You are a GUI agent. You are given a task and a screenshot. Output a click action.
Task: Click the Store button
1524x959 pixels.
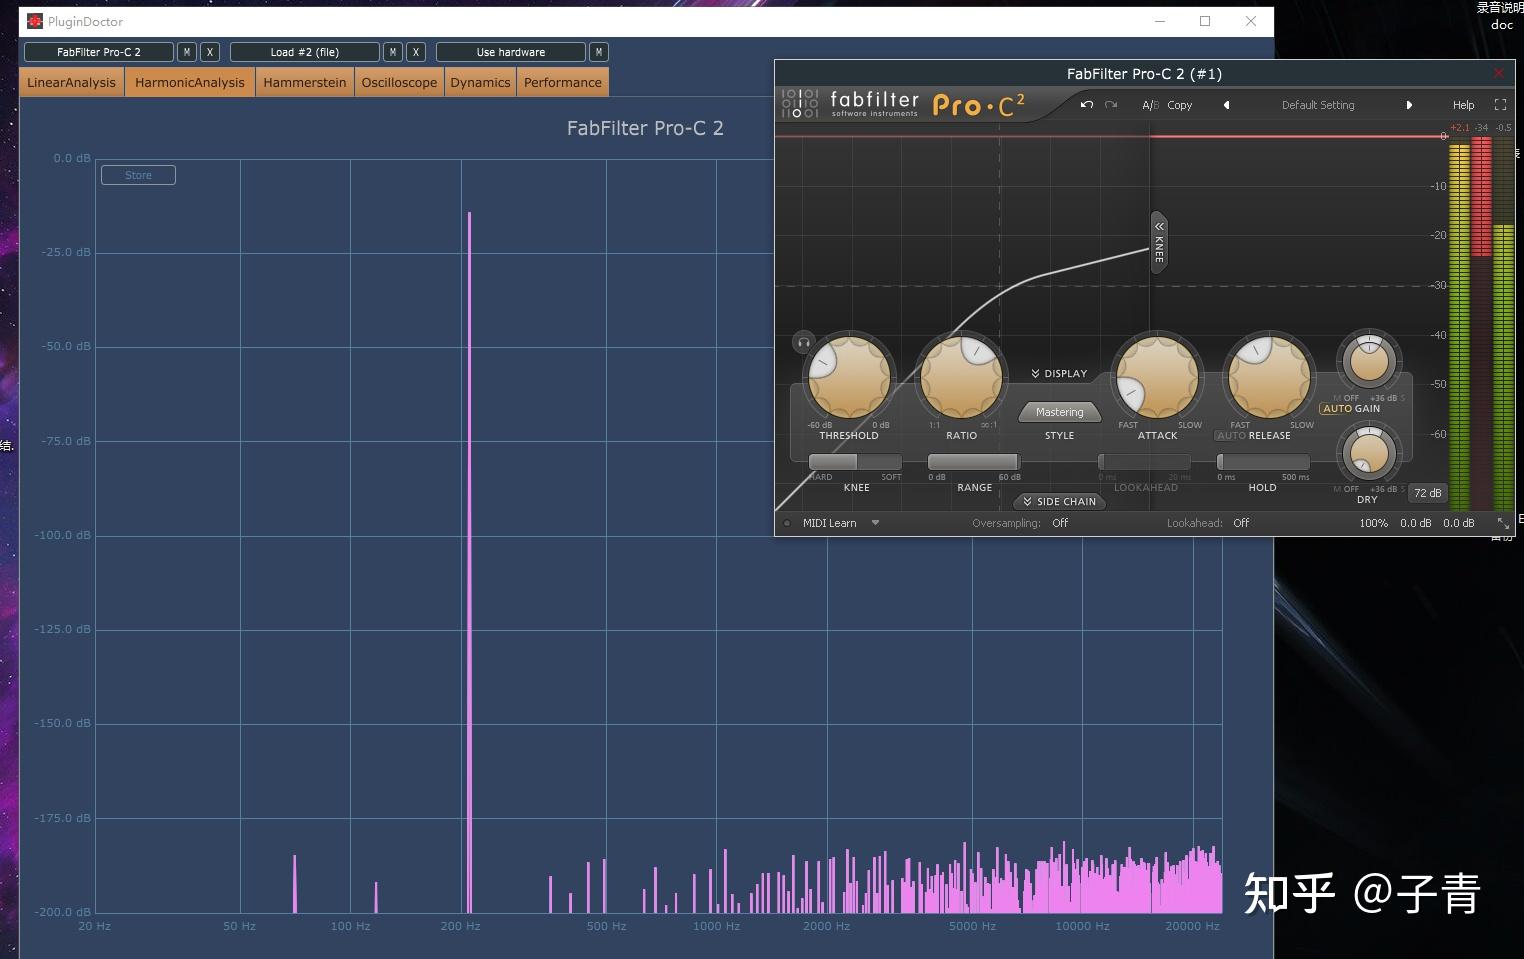click(x=138, y=175)
